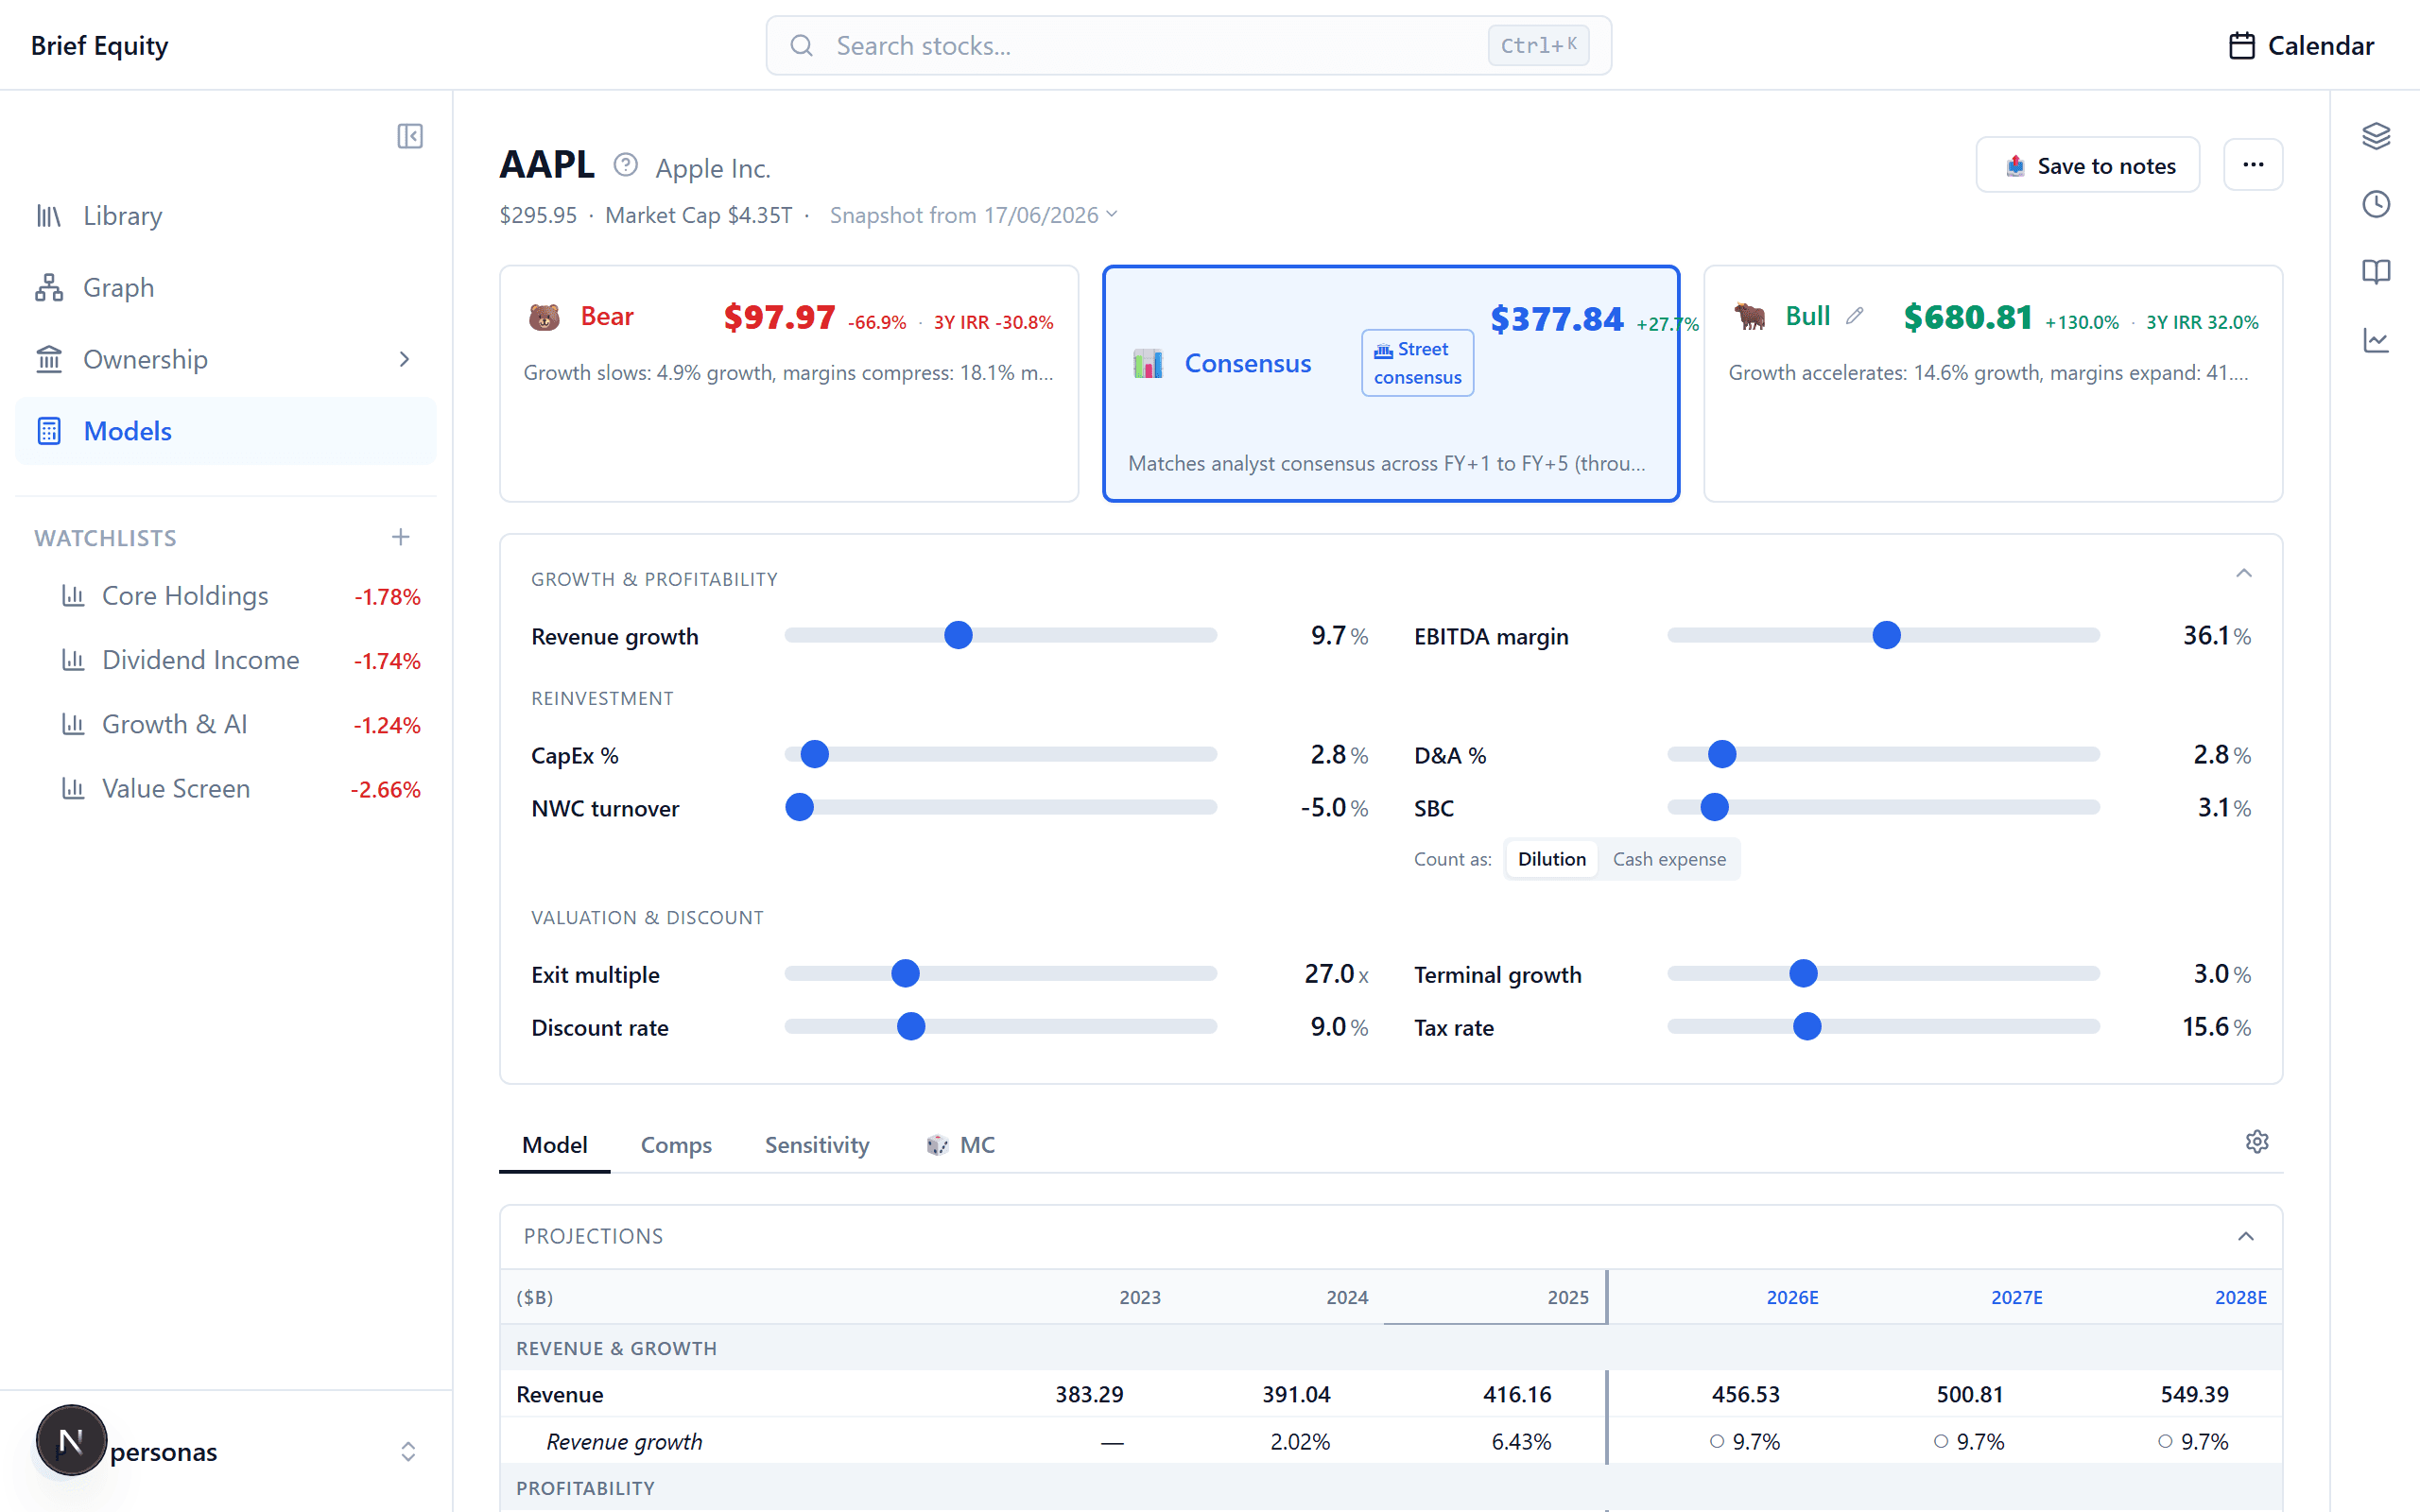Click the Growth & AI chart icon
The image size is (2420, 1512).
pos(73,724)
